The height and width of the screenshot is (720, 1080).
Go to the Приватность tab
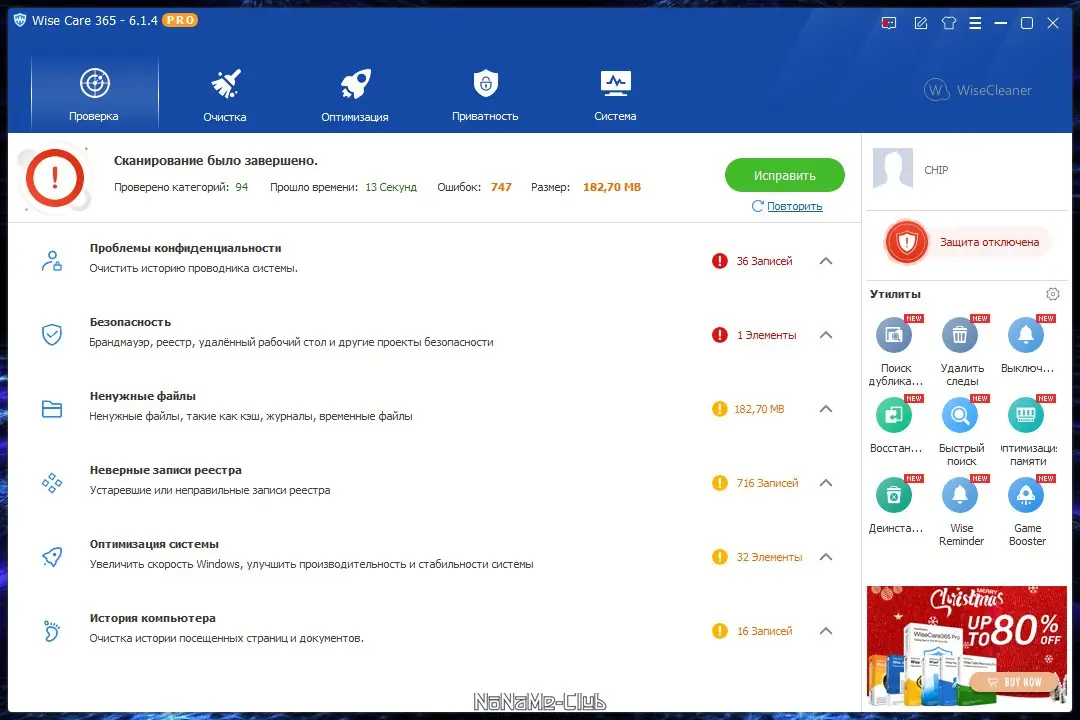coord(485,94)
